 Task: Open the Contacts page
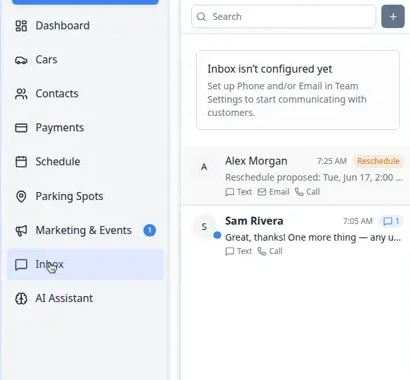[85, 94]
